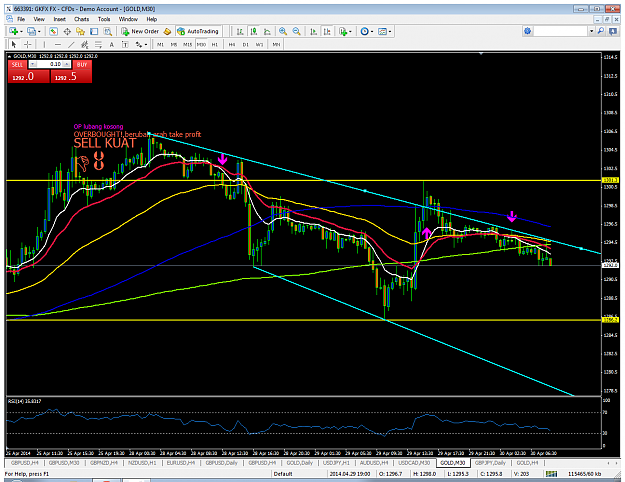Open the Templates toolbar icon
Viewport: 625px width, 482px height.
(382, 31)
